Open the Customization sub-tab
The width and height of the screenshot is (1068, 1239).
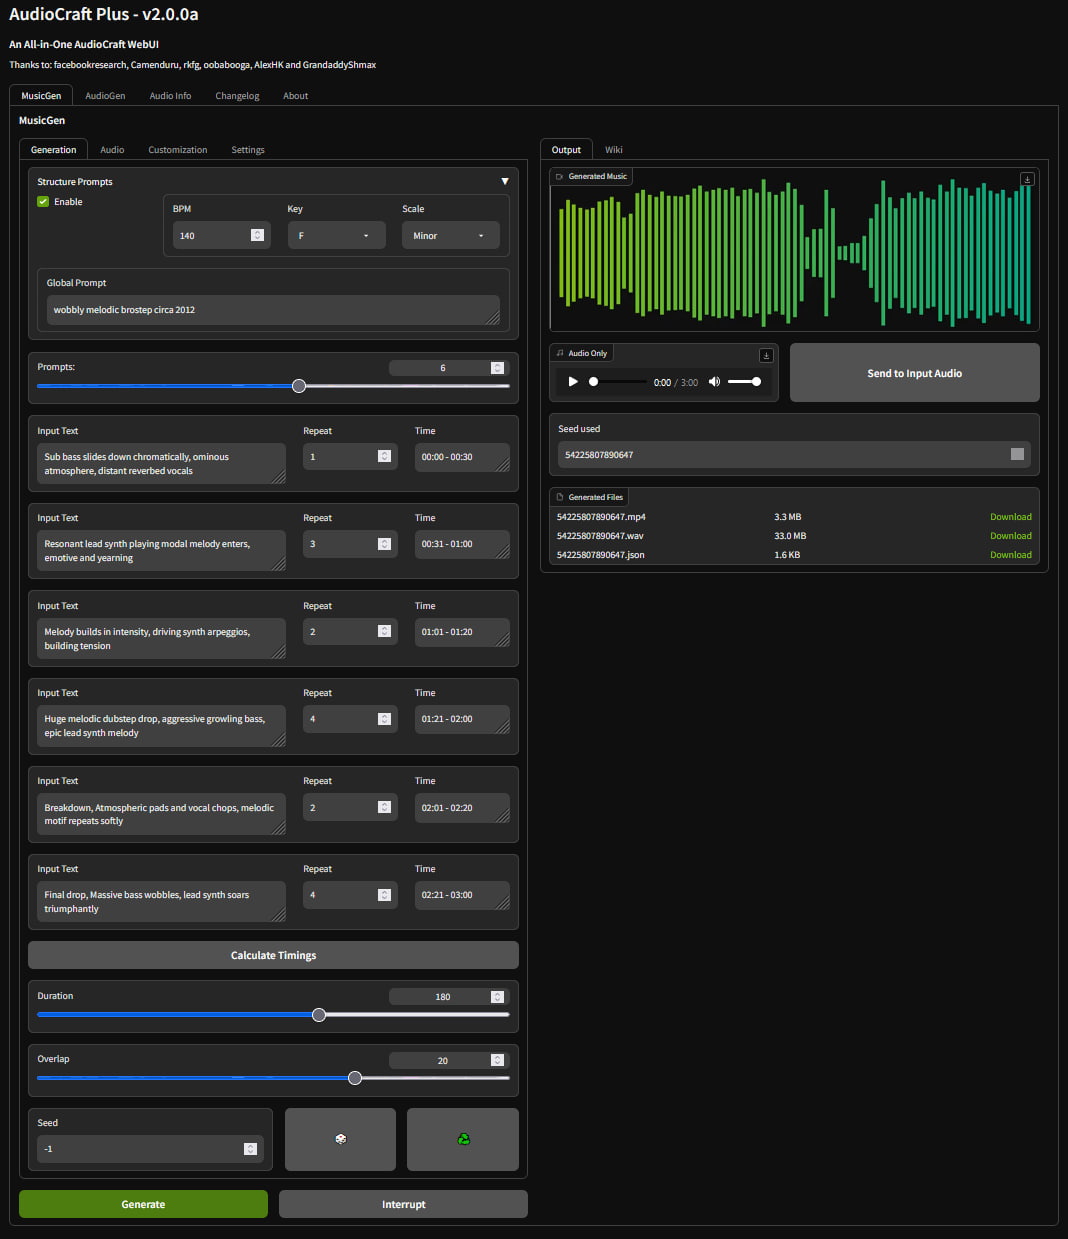[x=178, y=150]
